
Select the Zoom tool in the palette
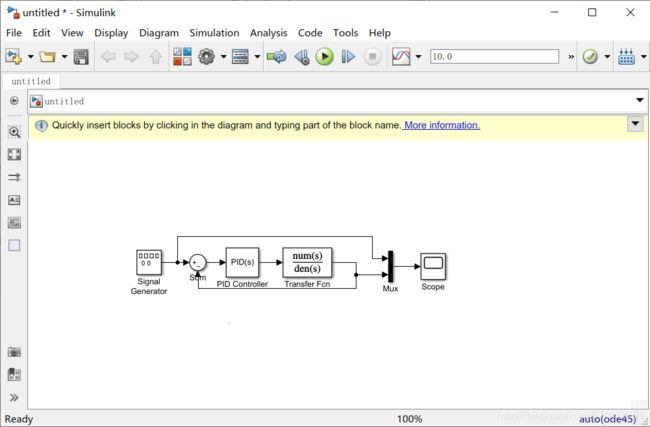14,132
